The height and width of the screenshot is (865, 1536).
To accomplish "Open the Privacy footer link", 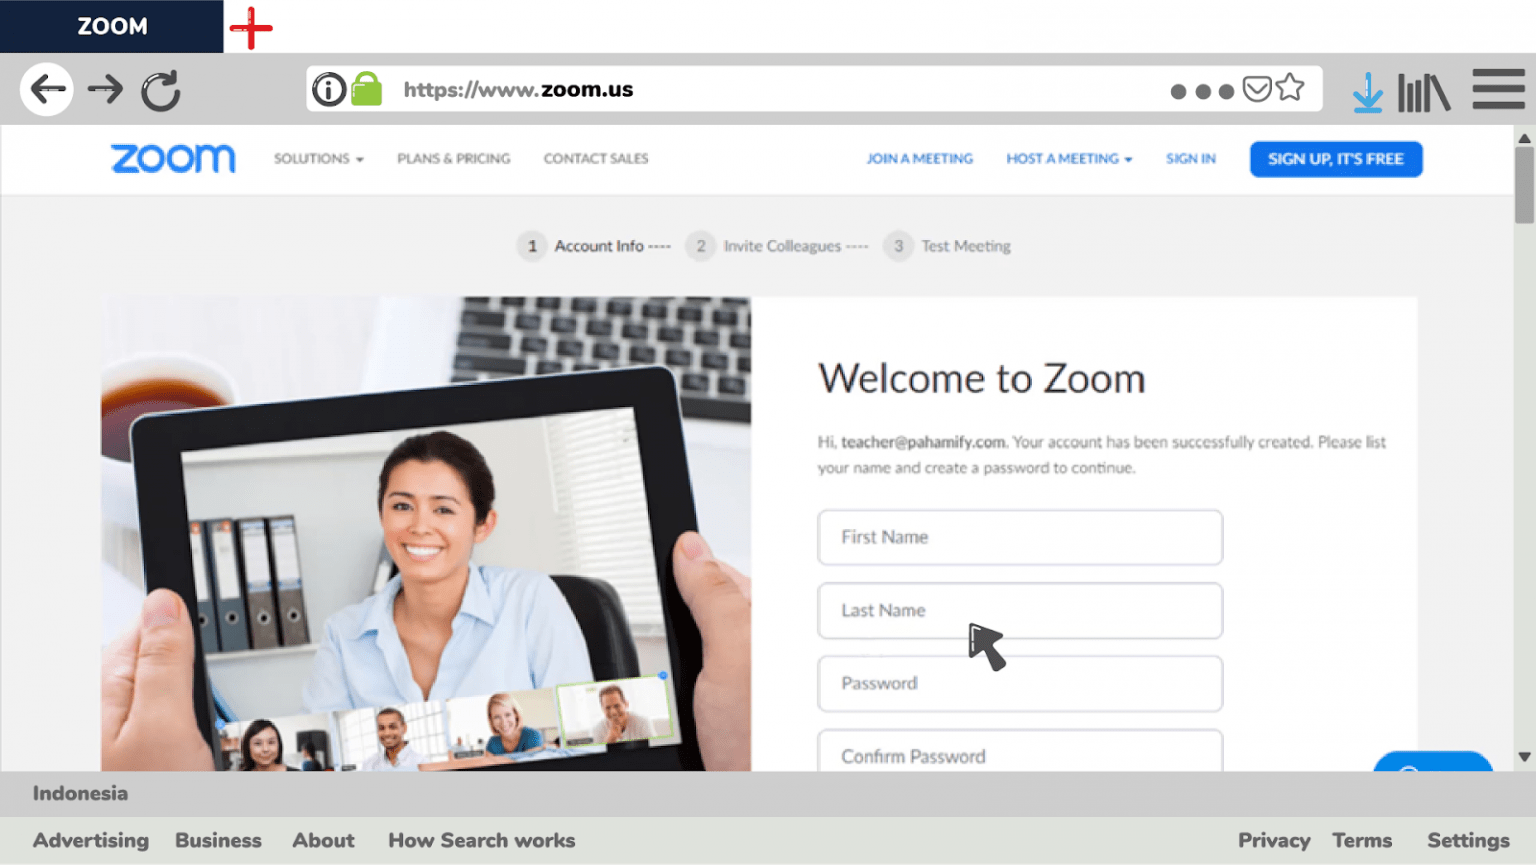I will point(1274,840).
